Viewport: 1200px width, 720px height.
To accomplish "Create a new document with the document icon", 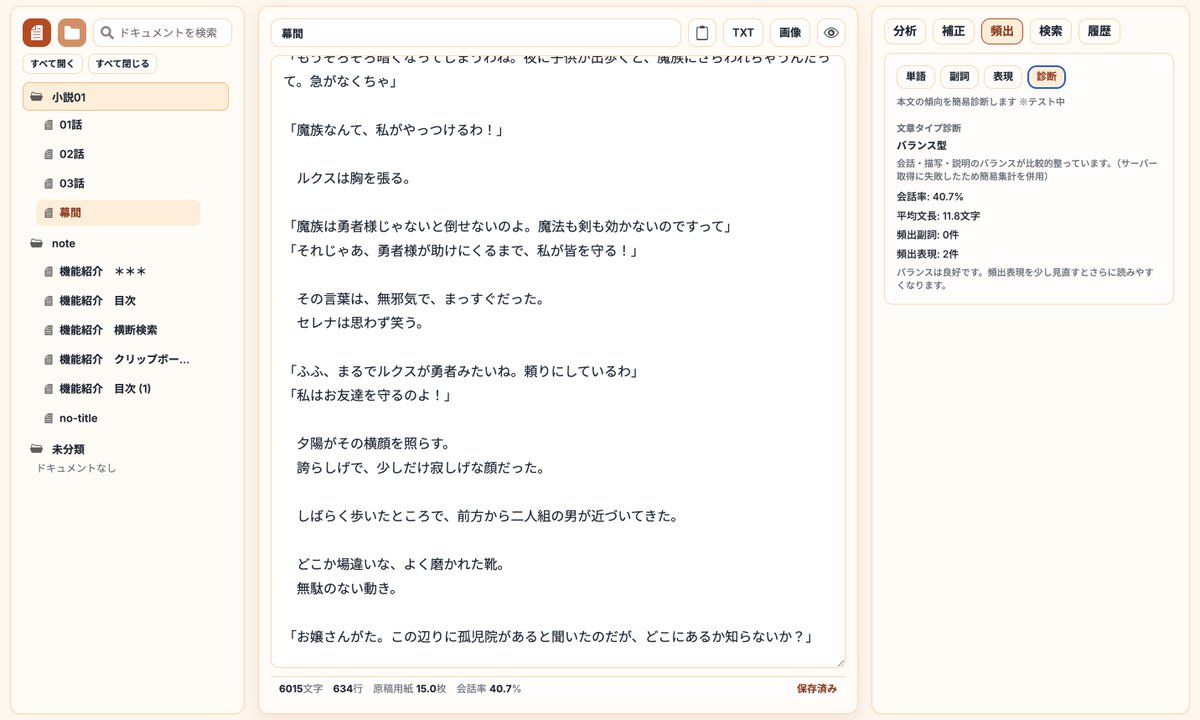I will pyautogui.click(x=37, y=33).
